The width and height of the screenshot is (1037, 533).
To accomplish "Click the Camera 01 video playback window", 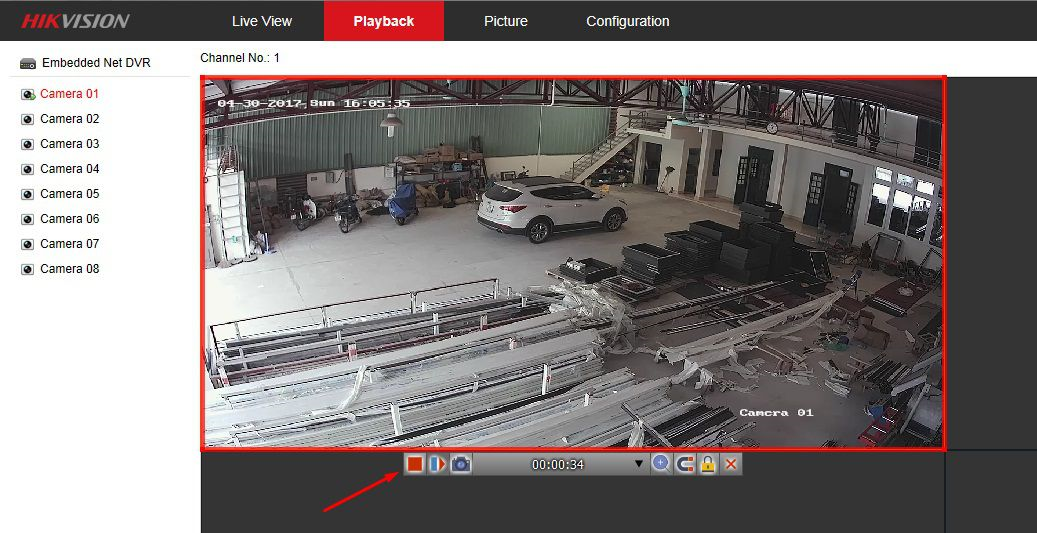I will pyautogui.click(x=572, y=263).
